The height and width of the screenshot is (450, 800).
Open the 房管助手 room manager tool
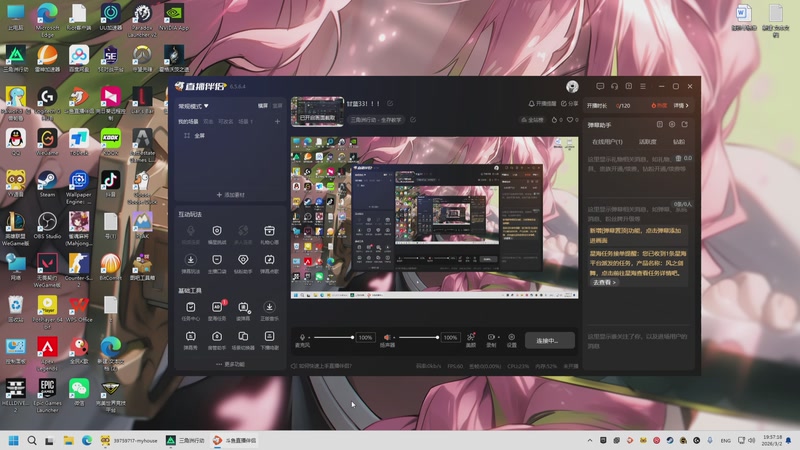pyautogui.click(x=217, y=340)
